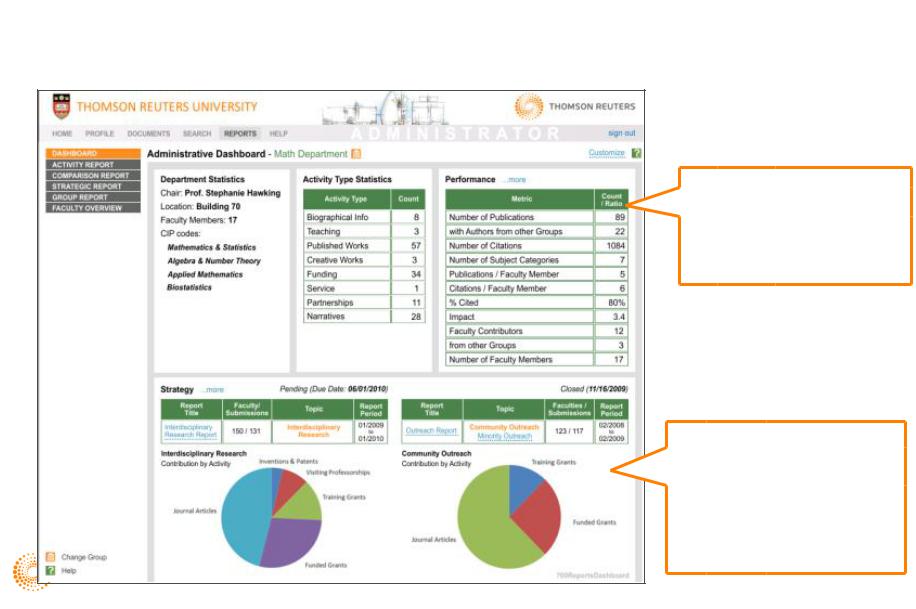Click the Narratives activity row
The height and width of the screenshot is (609, 916).
364,316
